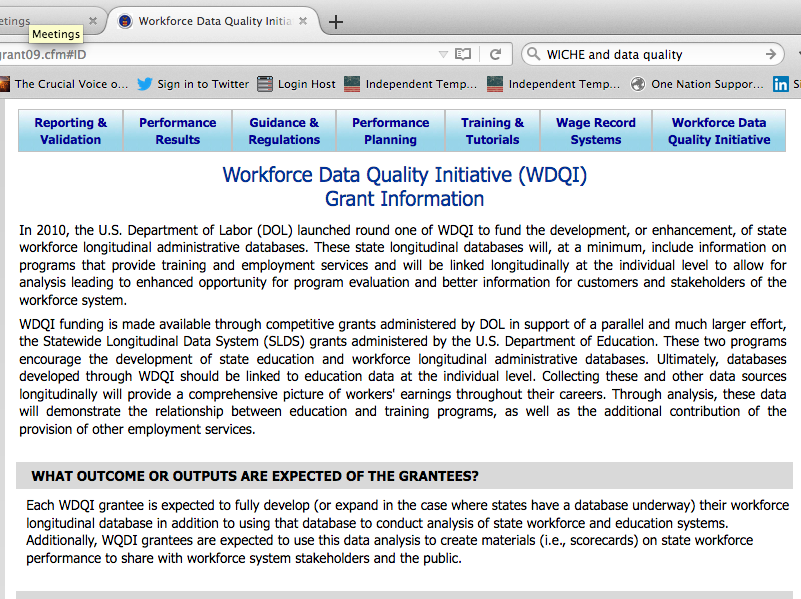Close the Meetings tab
Screen dimensions: 801x599
coord(92,21)
